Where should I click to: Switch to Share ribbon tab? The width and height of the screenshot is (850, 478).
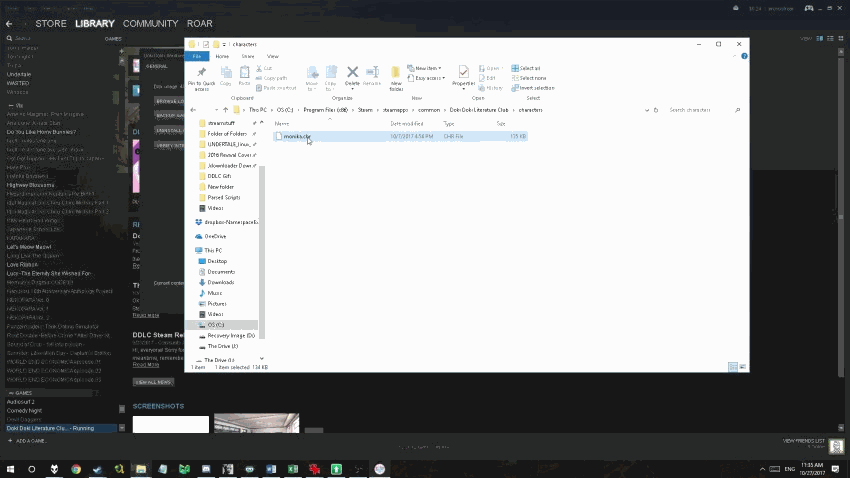pyautogui.click(x=248, y=56)
